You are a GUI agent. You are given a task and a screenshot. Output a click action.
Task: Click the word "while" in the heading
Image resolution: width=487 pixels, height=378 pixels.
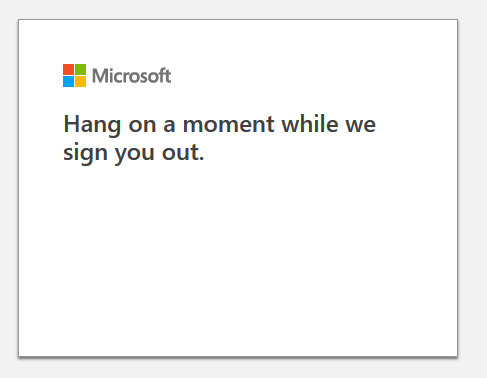pyautogui.click(x=310, y=123)
